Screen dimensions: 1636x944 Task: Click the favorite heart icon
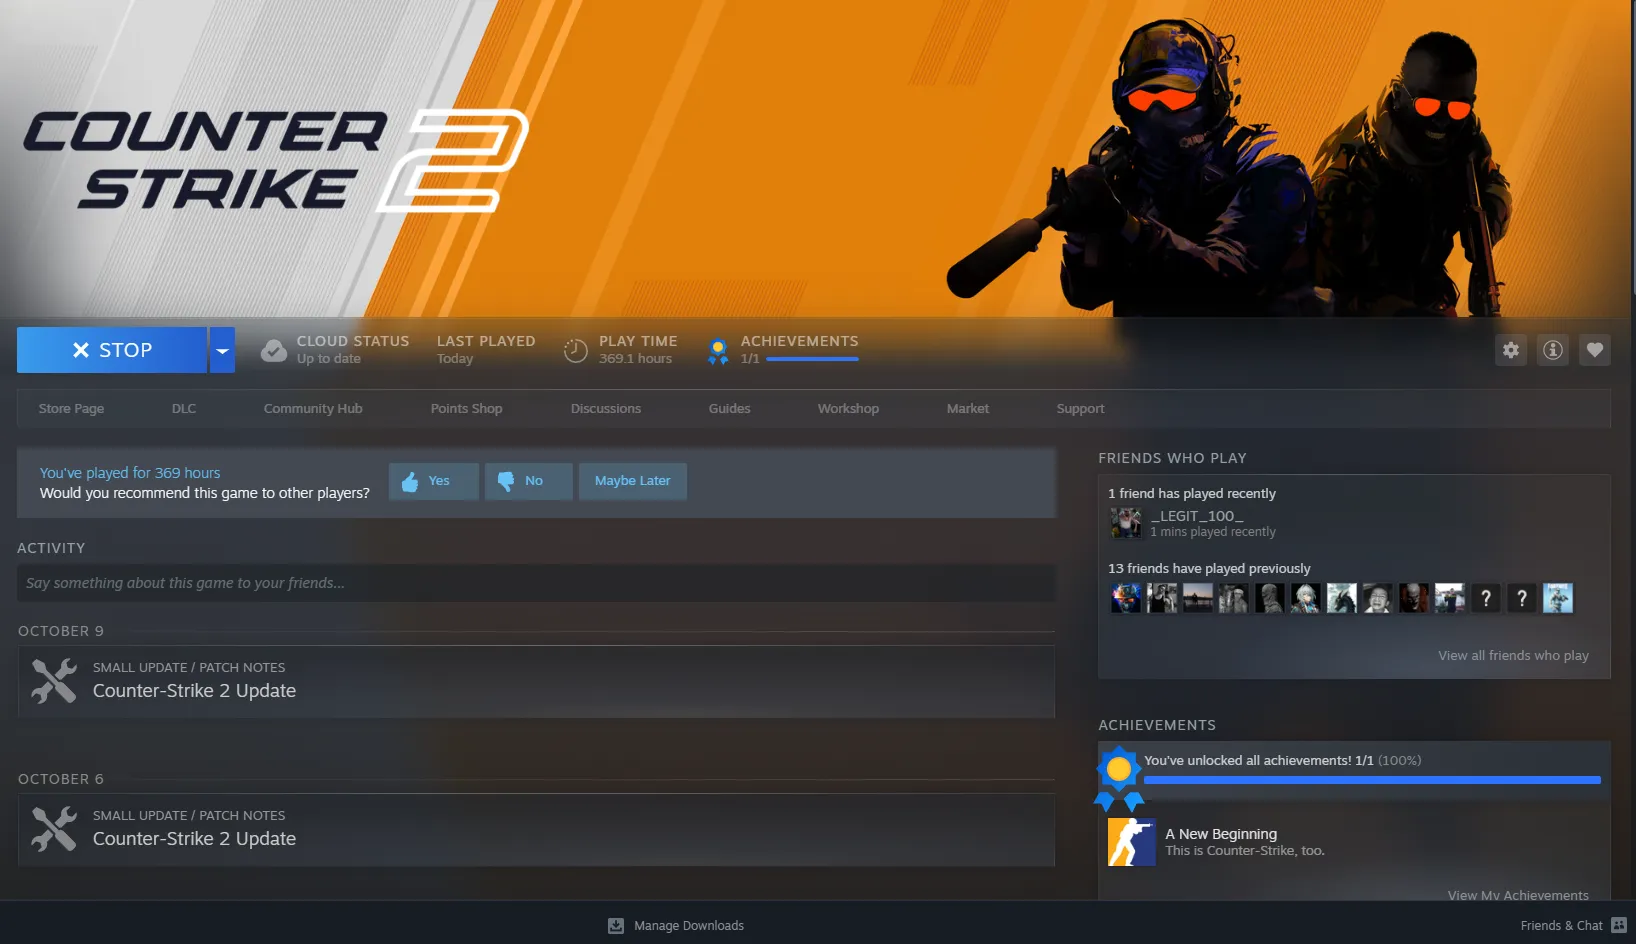[x=1594, y=350]
